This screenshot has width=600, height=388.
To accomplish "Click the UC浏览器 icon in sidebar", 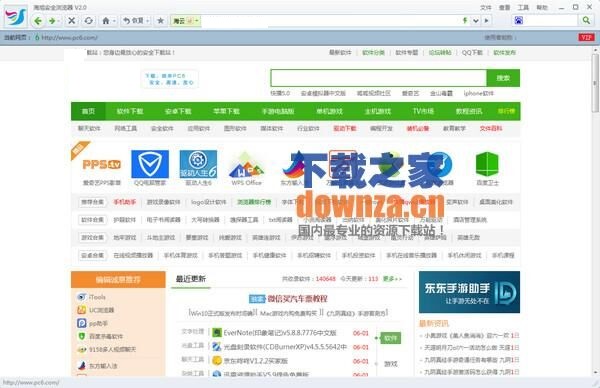I will point(81,310).
